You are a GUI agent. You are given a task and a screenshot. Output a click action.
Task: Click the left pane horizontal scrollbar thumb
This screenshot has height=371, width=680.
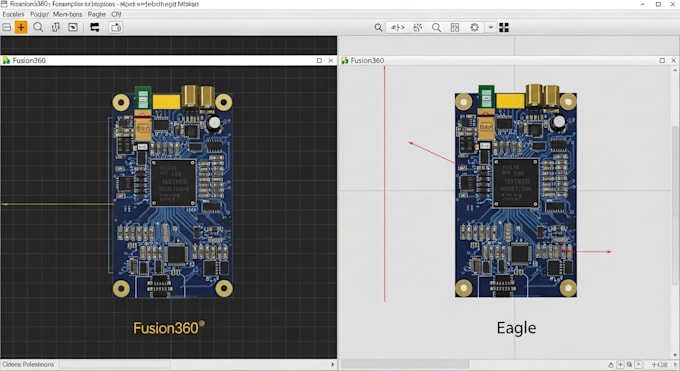click(x=115, y=364)
